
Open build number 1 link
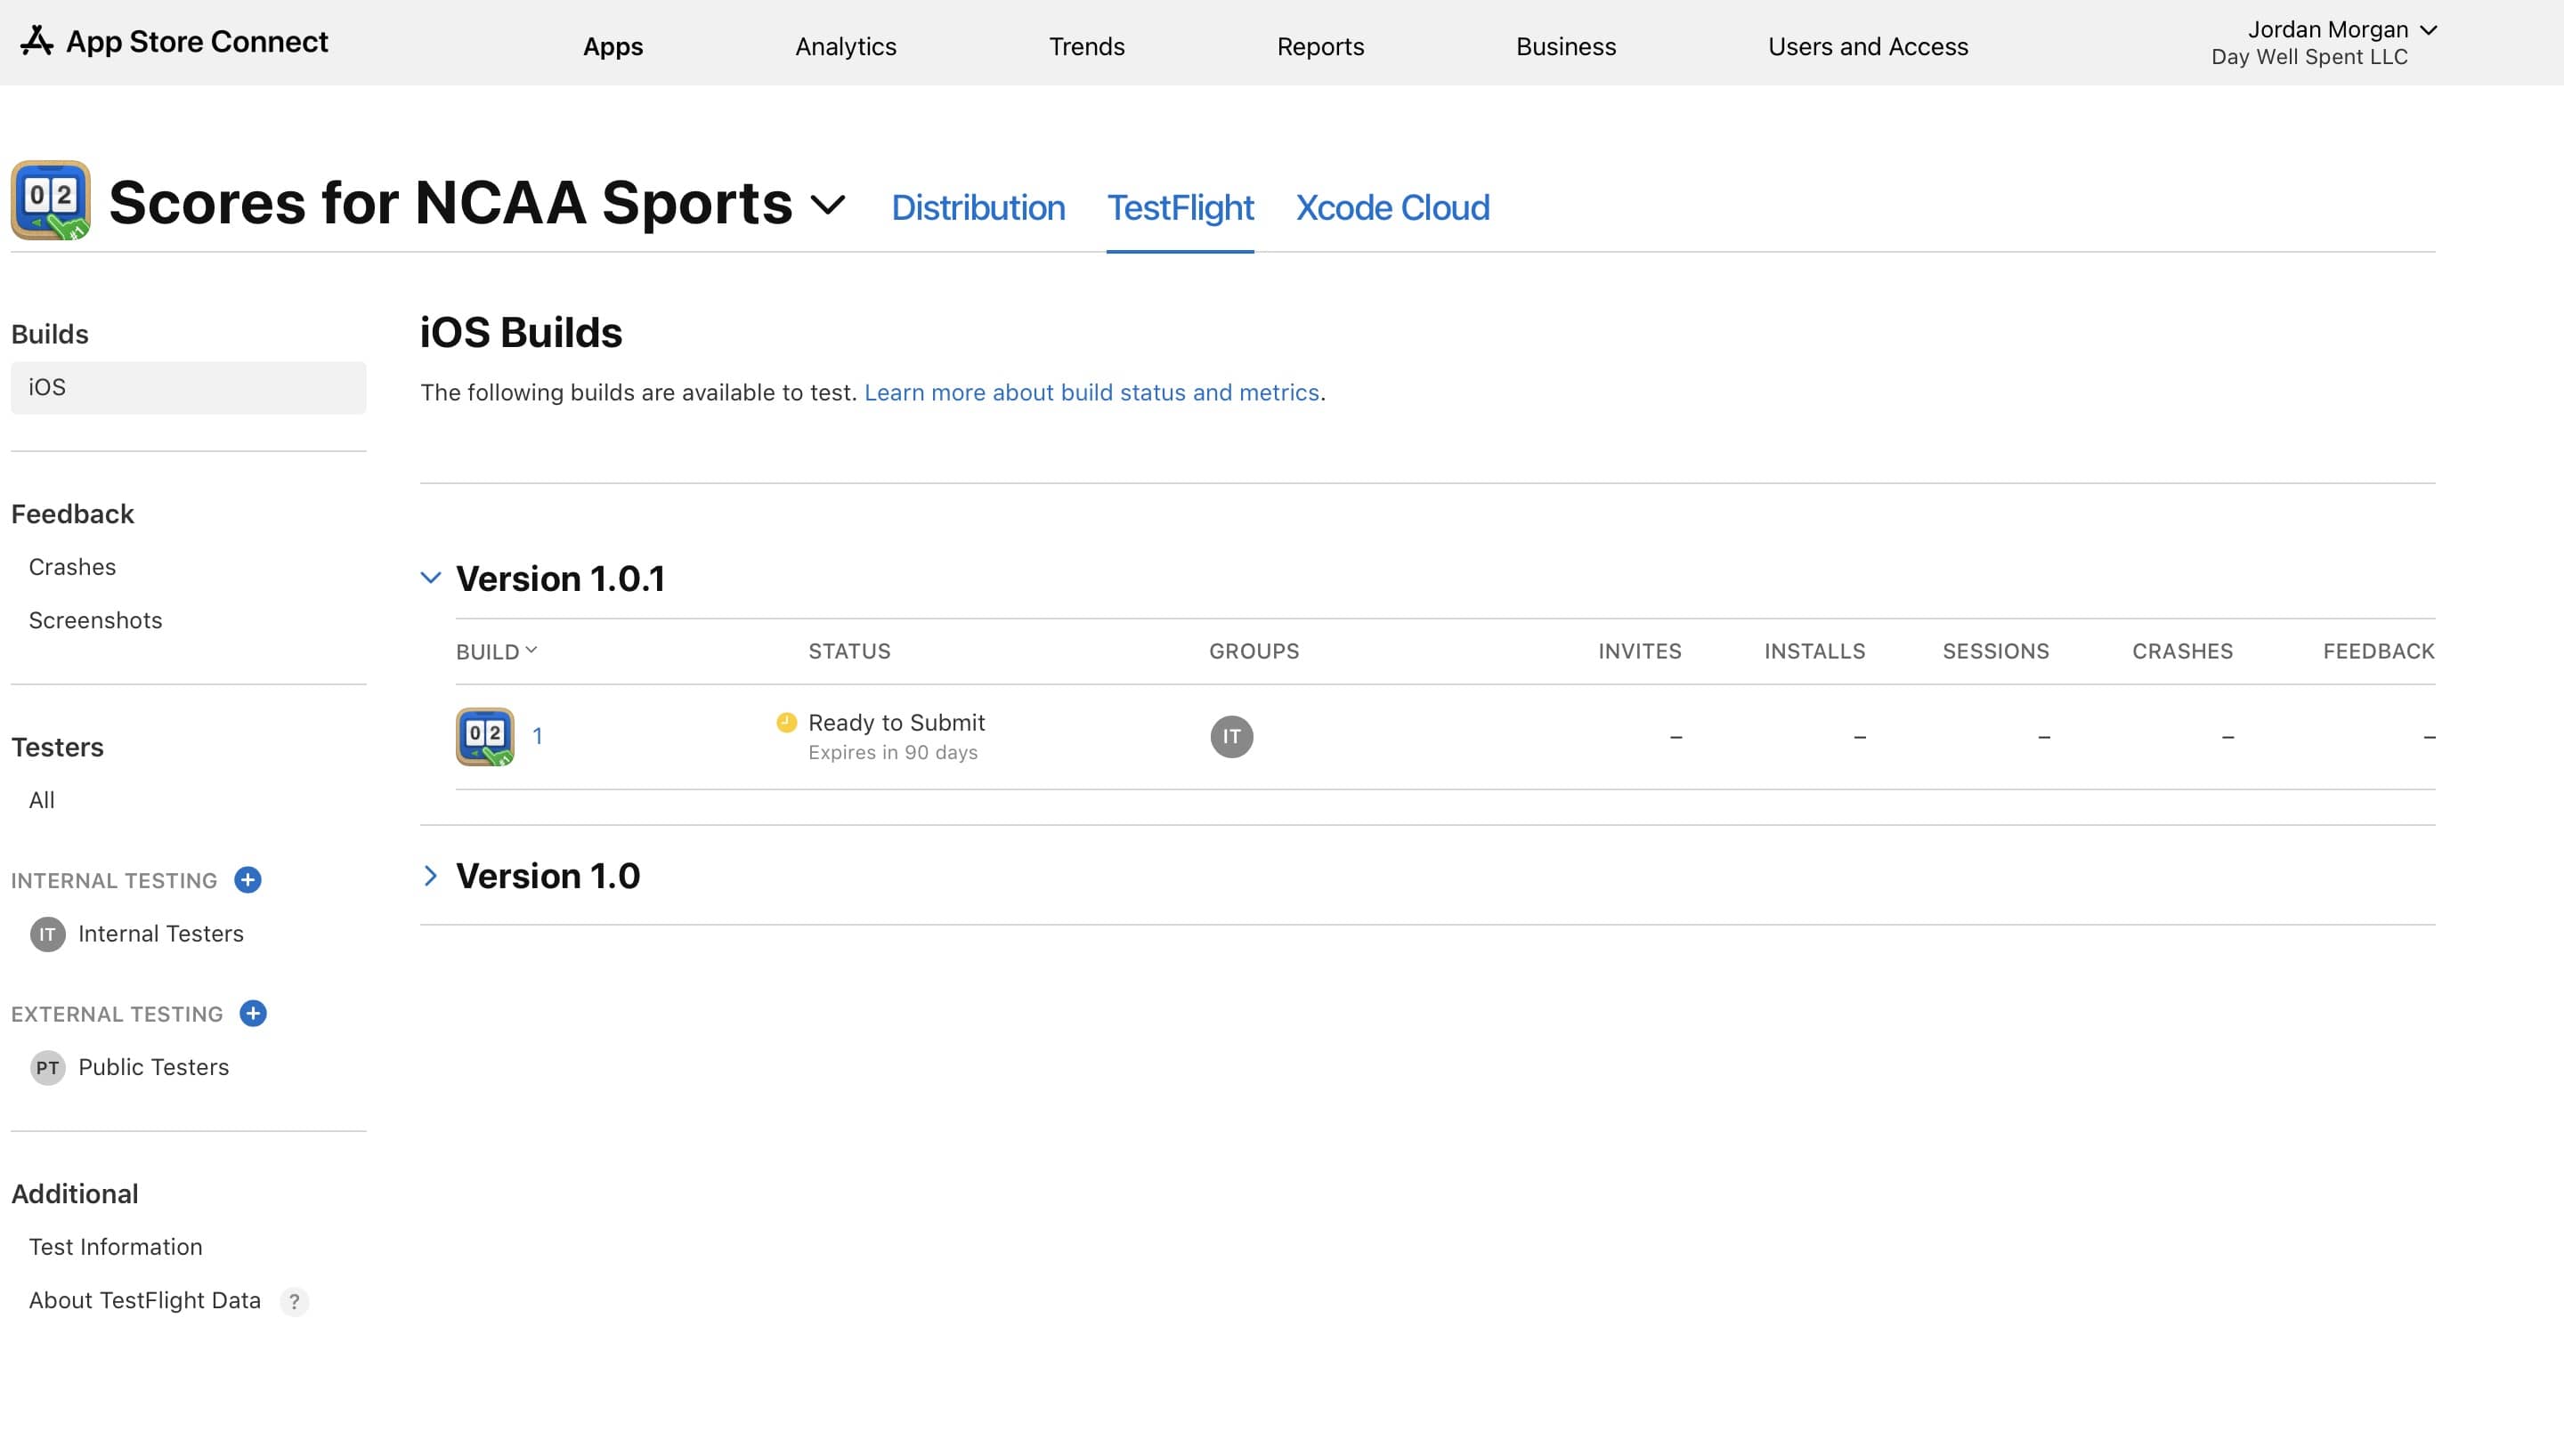(537, 737)
